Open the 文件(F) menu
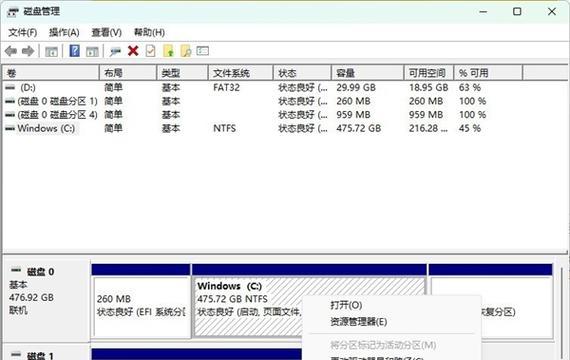 tap(23, 32)
